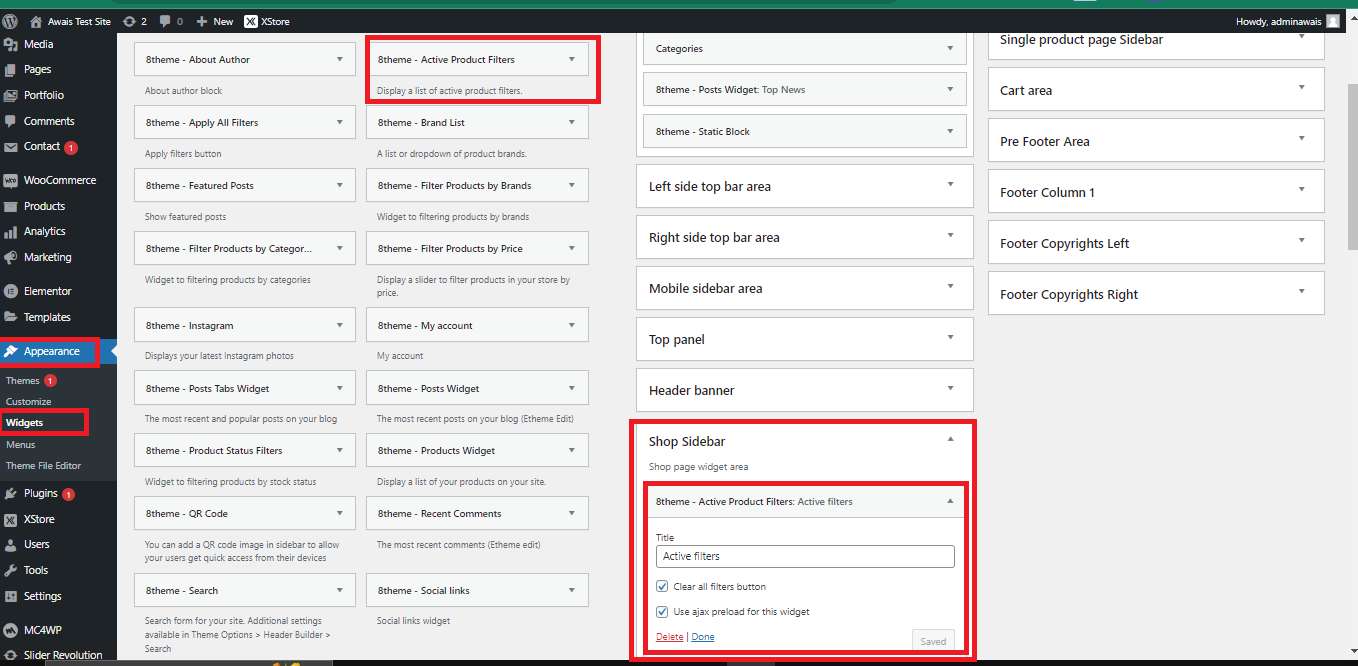Image resolution: width=1358 pixels, height=666 pixels.
Task: Click the widget Title input field
Action: (805, 556)
